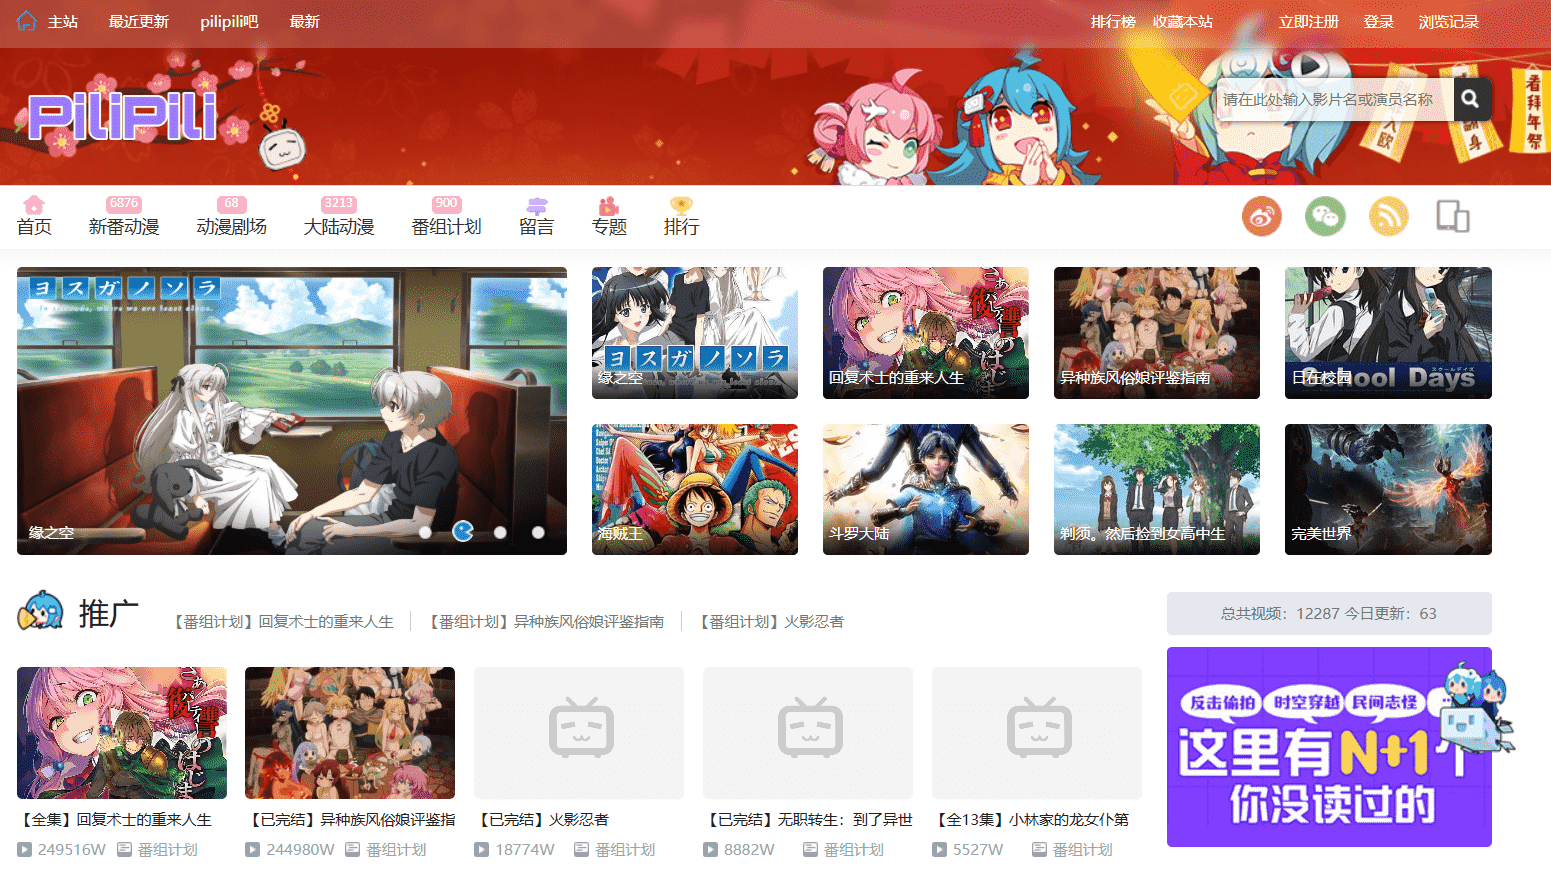Click 【番组计划】火影忍者 promo link
This screenshot has width=1551, height=874.
point(770,622)
